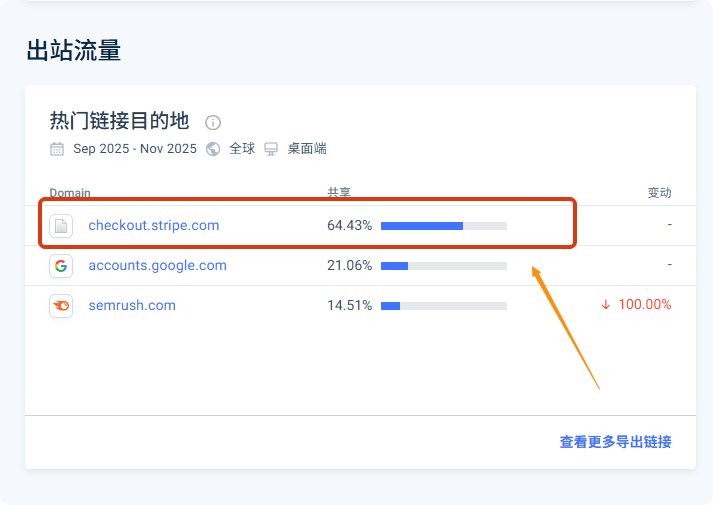Click the Sep 2025 - Nov 2025 date range
Screen dimensions: 713x505
(x=135, y=149)
